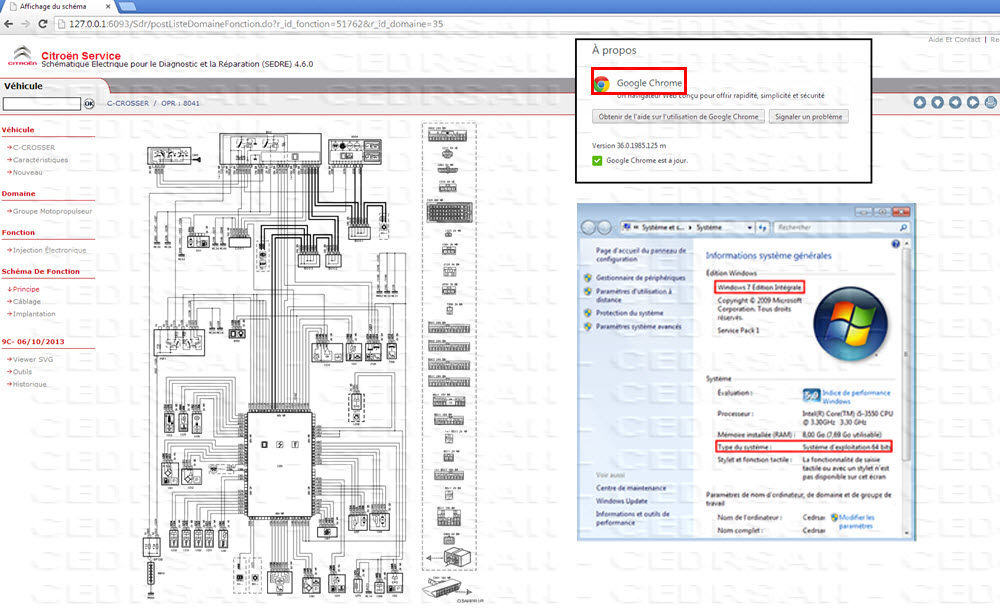Click the magnifier icon in Rechercher field

tap(903, 228)
